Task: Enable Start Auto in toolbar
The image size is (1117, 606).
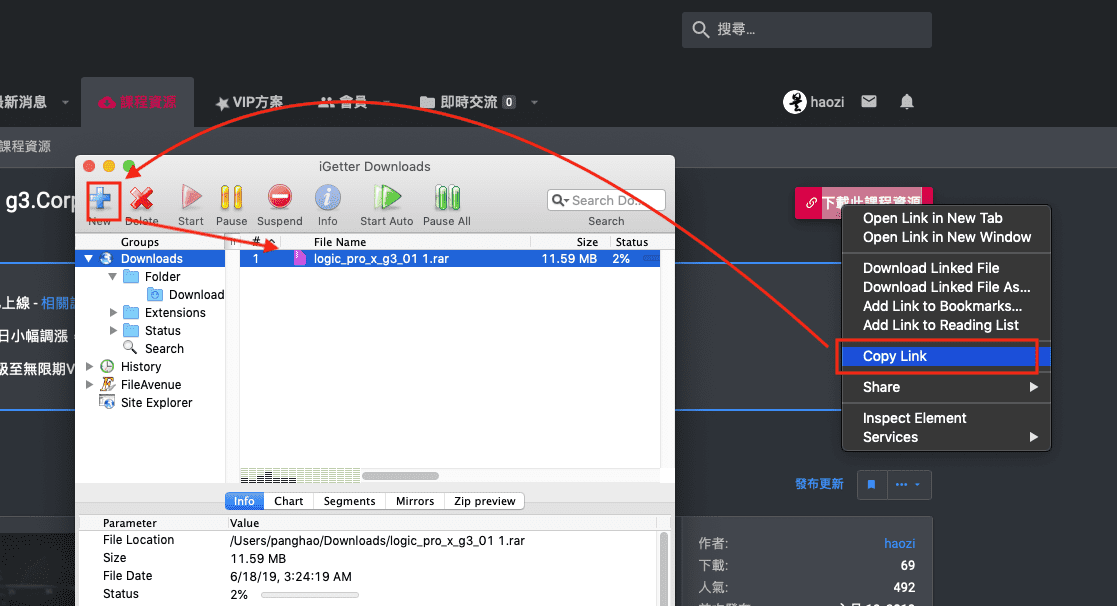Action: [x=386, y=199]
